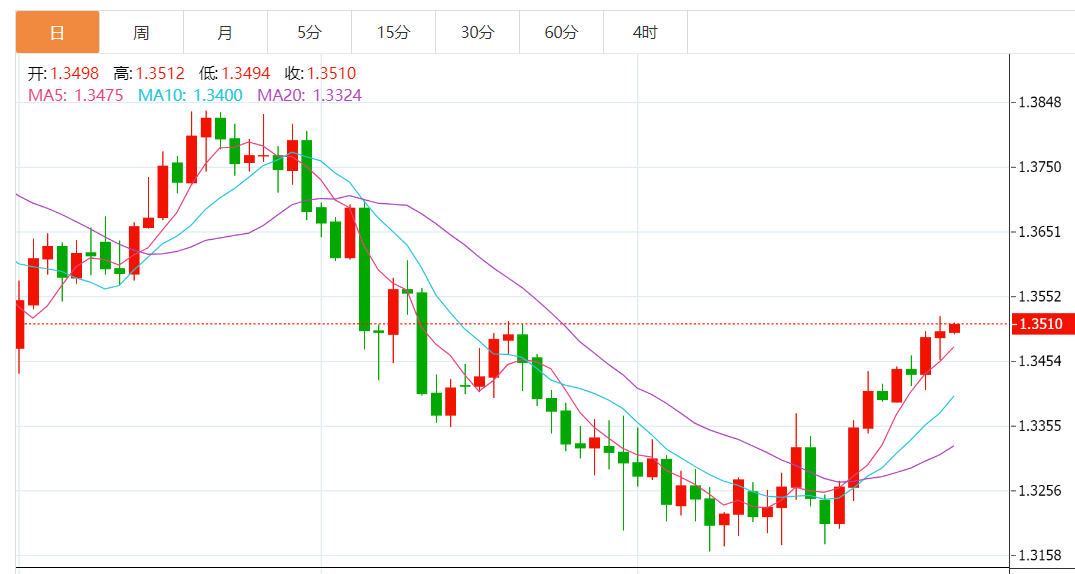Click the 1.3651 price axis label
1075x574 pixels.
[x=1038, y=232]
